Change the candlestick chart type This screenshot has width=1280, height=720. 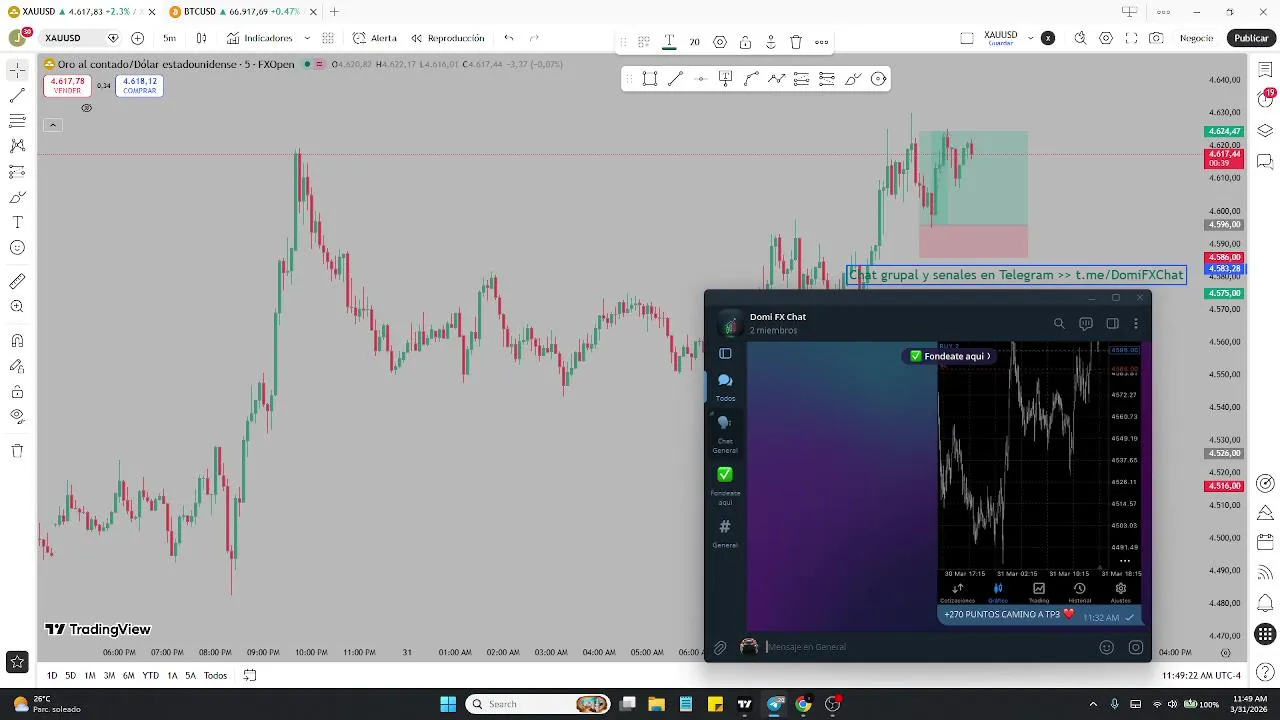[201, 38]
